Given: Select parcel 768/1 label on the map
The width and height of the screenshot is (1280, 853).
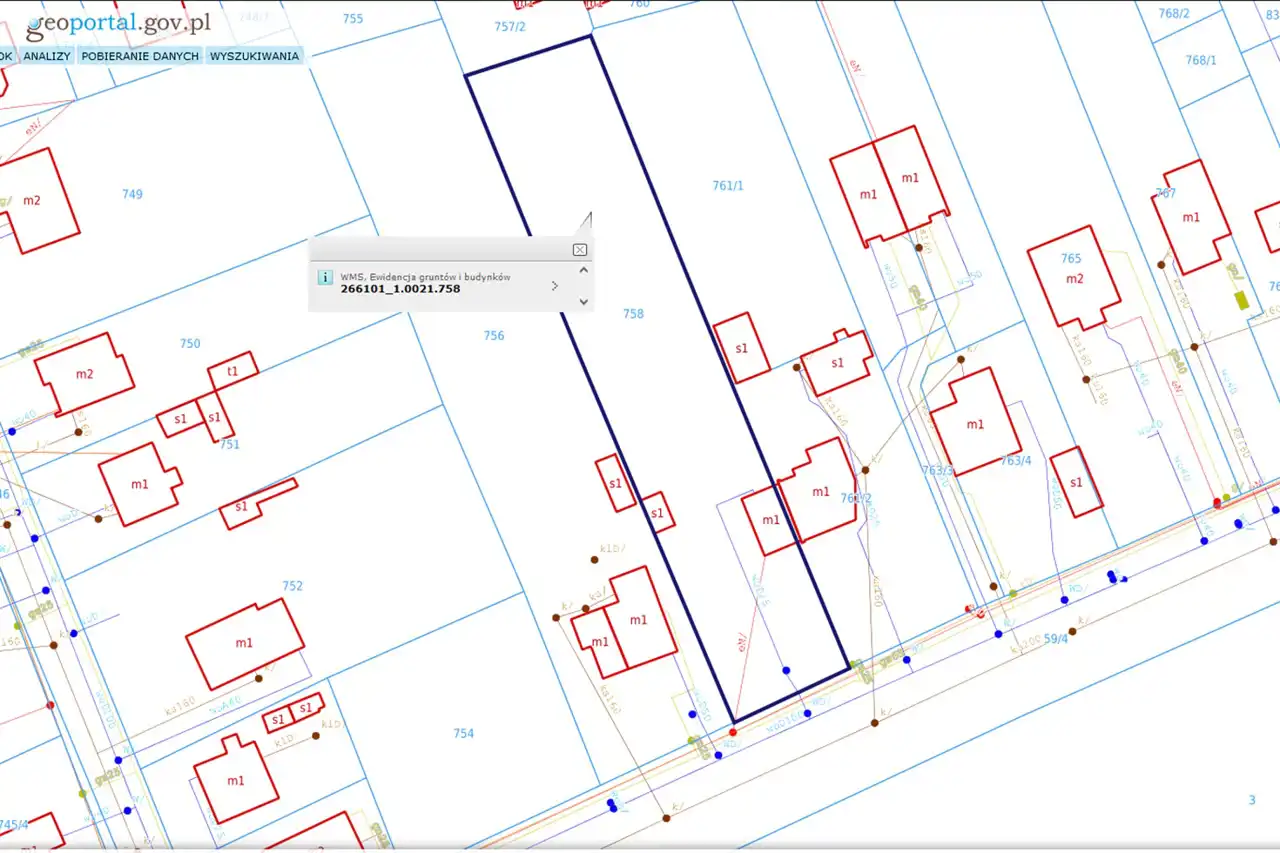Looking at the screenshot, I should click(x=1201, y=61).
